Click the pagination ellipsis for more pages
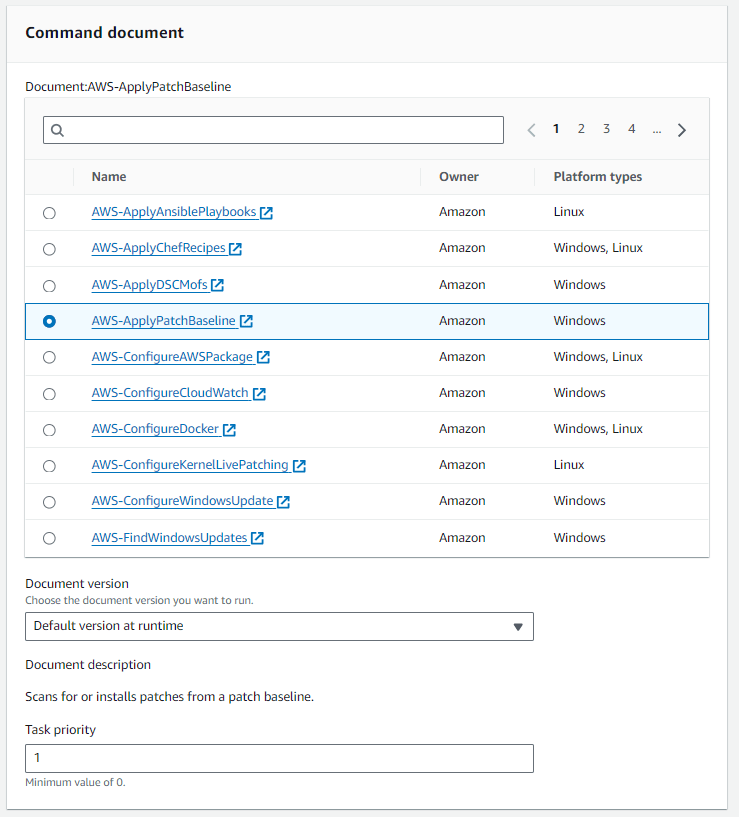 (657, 130)
